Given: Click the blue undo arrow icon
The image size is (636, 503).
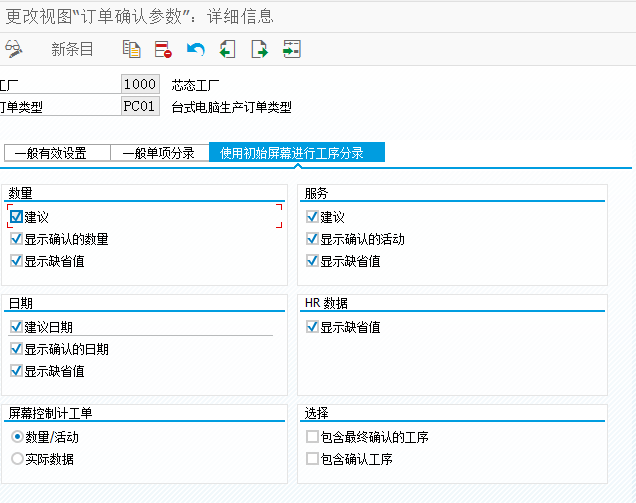Looking at the screenshot, I should [196, 49].
